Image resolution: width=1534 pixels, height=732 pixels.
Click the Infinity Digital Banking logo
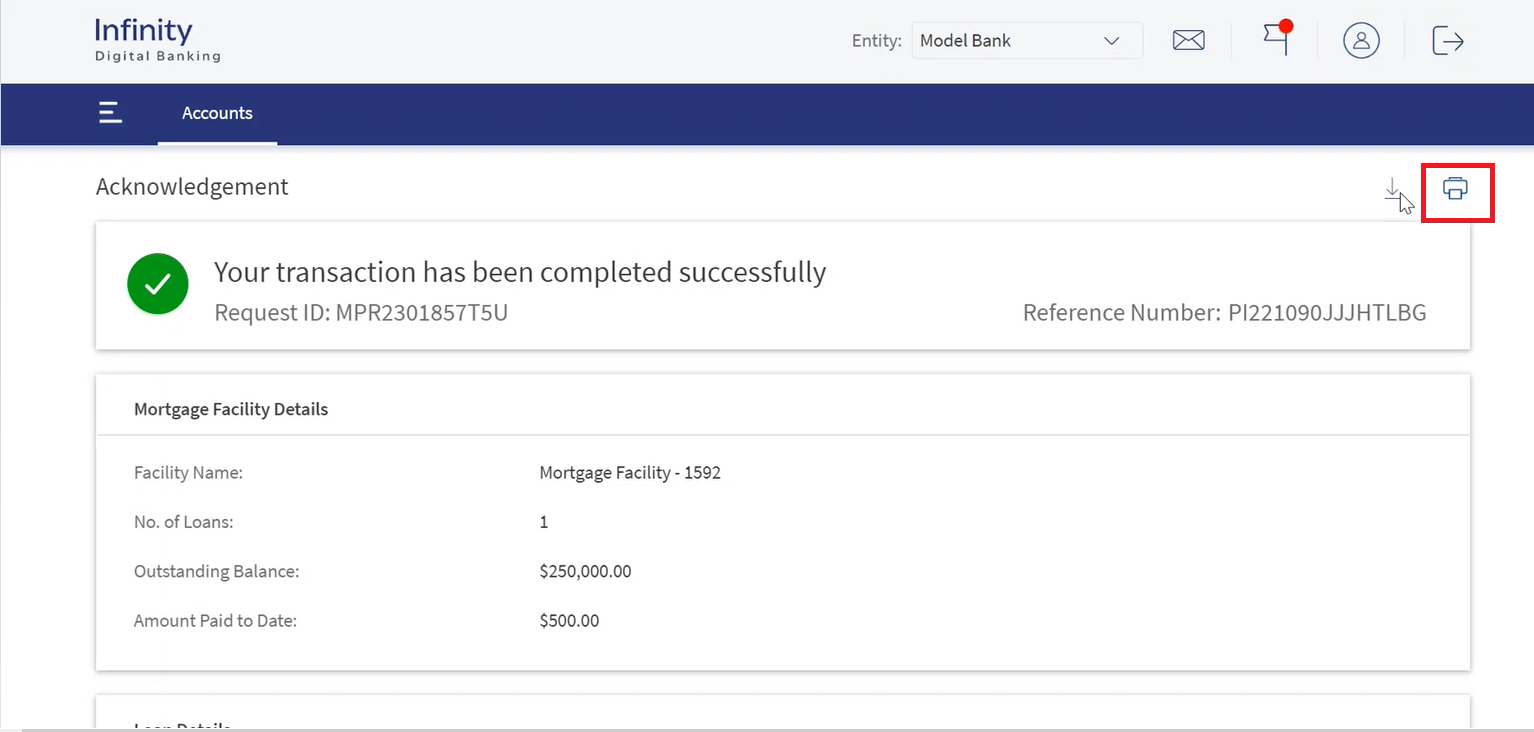(157, 41)
